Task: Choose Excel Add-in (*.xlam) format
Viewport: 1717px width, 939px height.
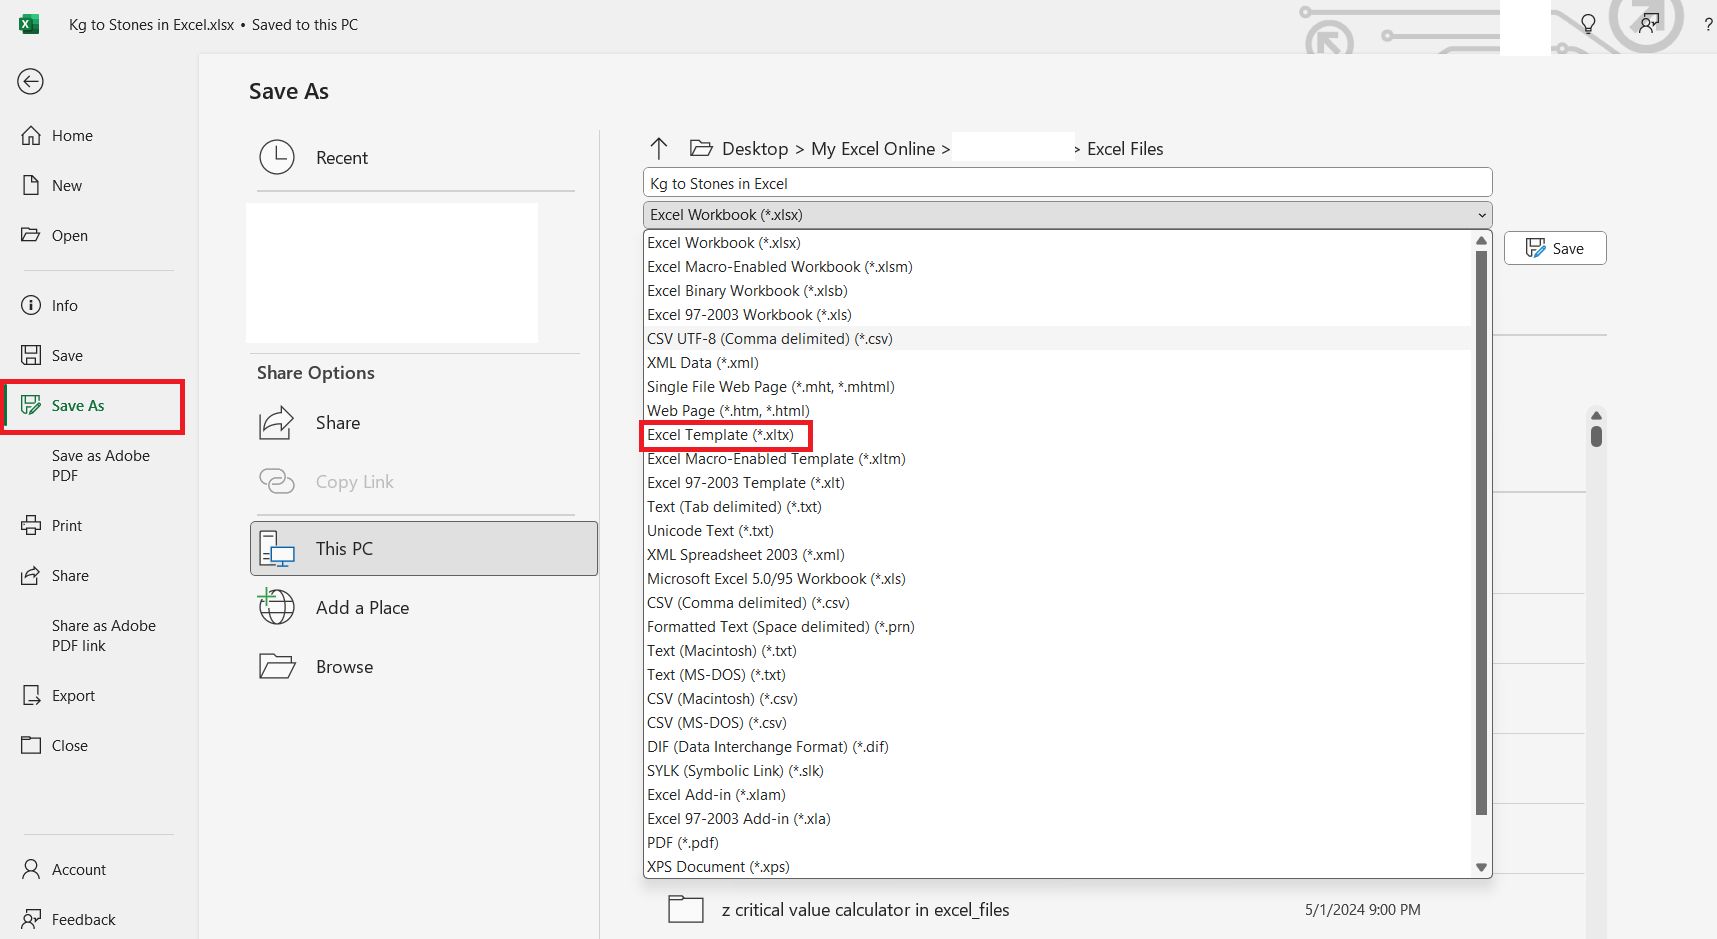Action: tap(1058, 795)
